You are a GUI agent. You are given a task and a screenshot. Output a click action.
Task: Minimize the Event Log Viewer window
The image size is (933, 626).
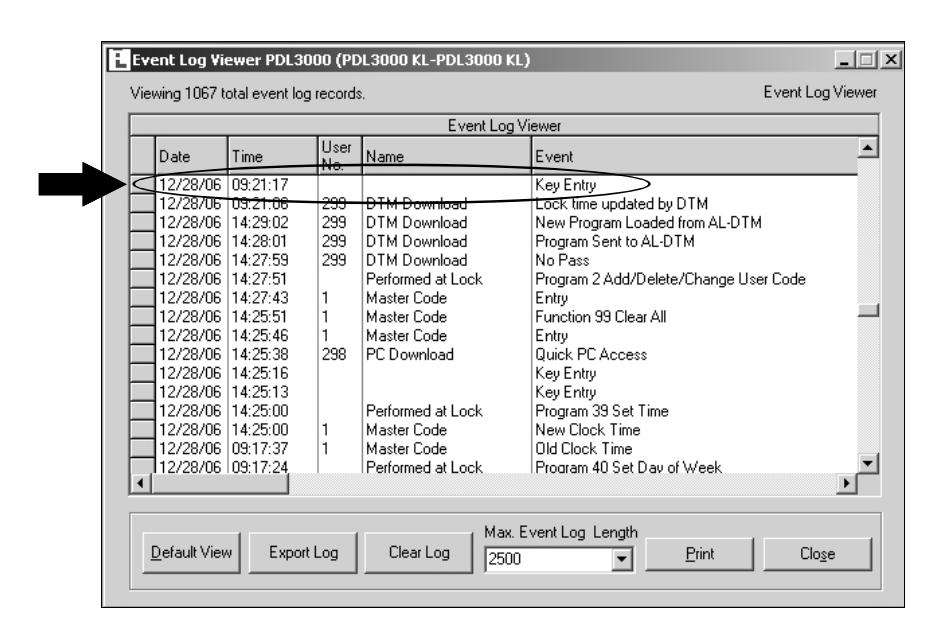point(844,60)
